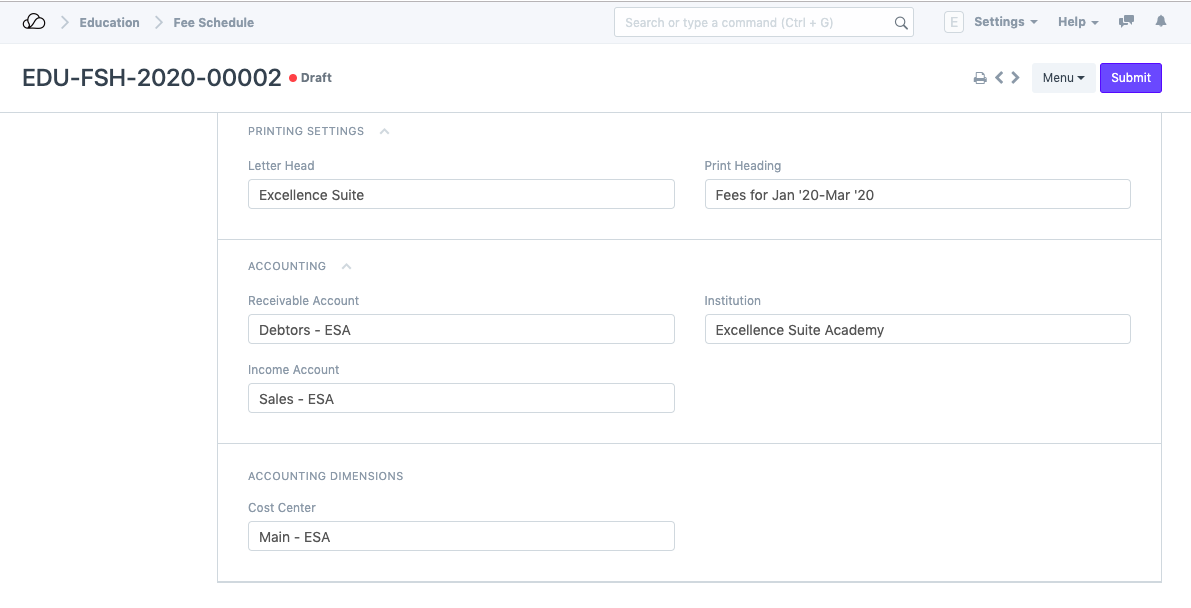Open the Menu dropdown button

(x=1062, y=78)
